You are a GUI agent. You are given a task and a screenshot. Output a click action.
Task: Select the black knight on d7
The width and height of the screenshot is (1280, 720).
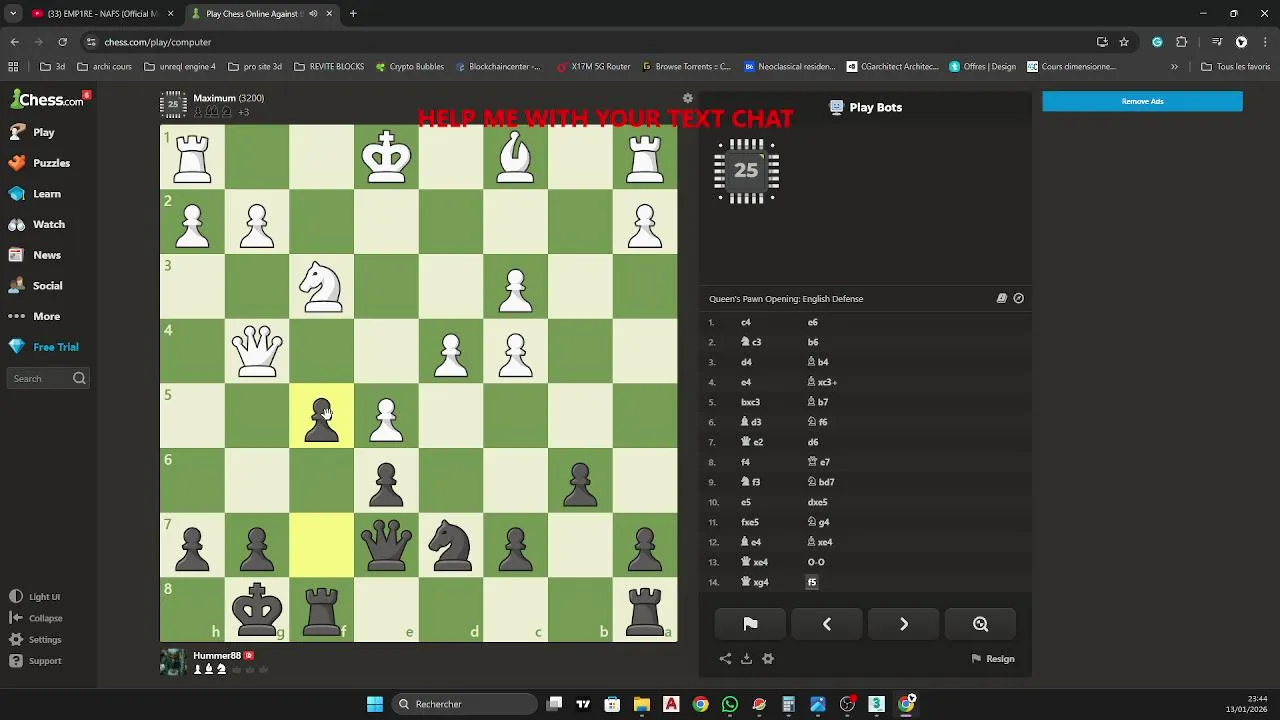[451, 546]
